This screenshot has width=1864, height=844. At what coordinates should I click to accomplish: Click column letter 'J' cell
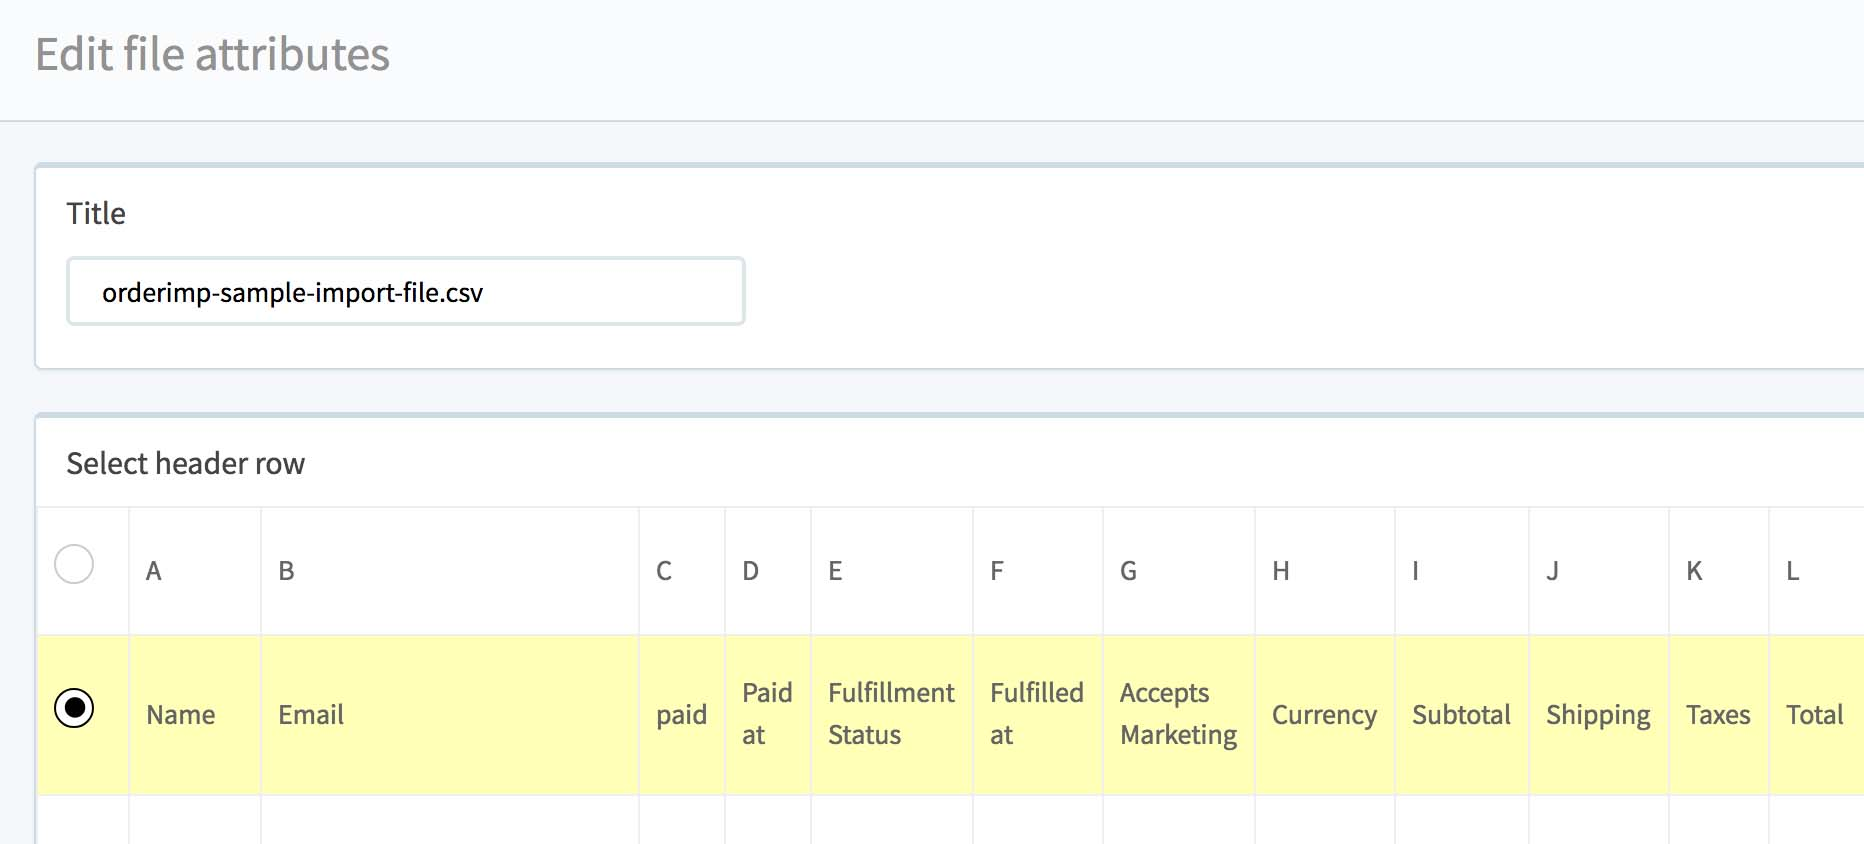coord(1599,571)
